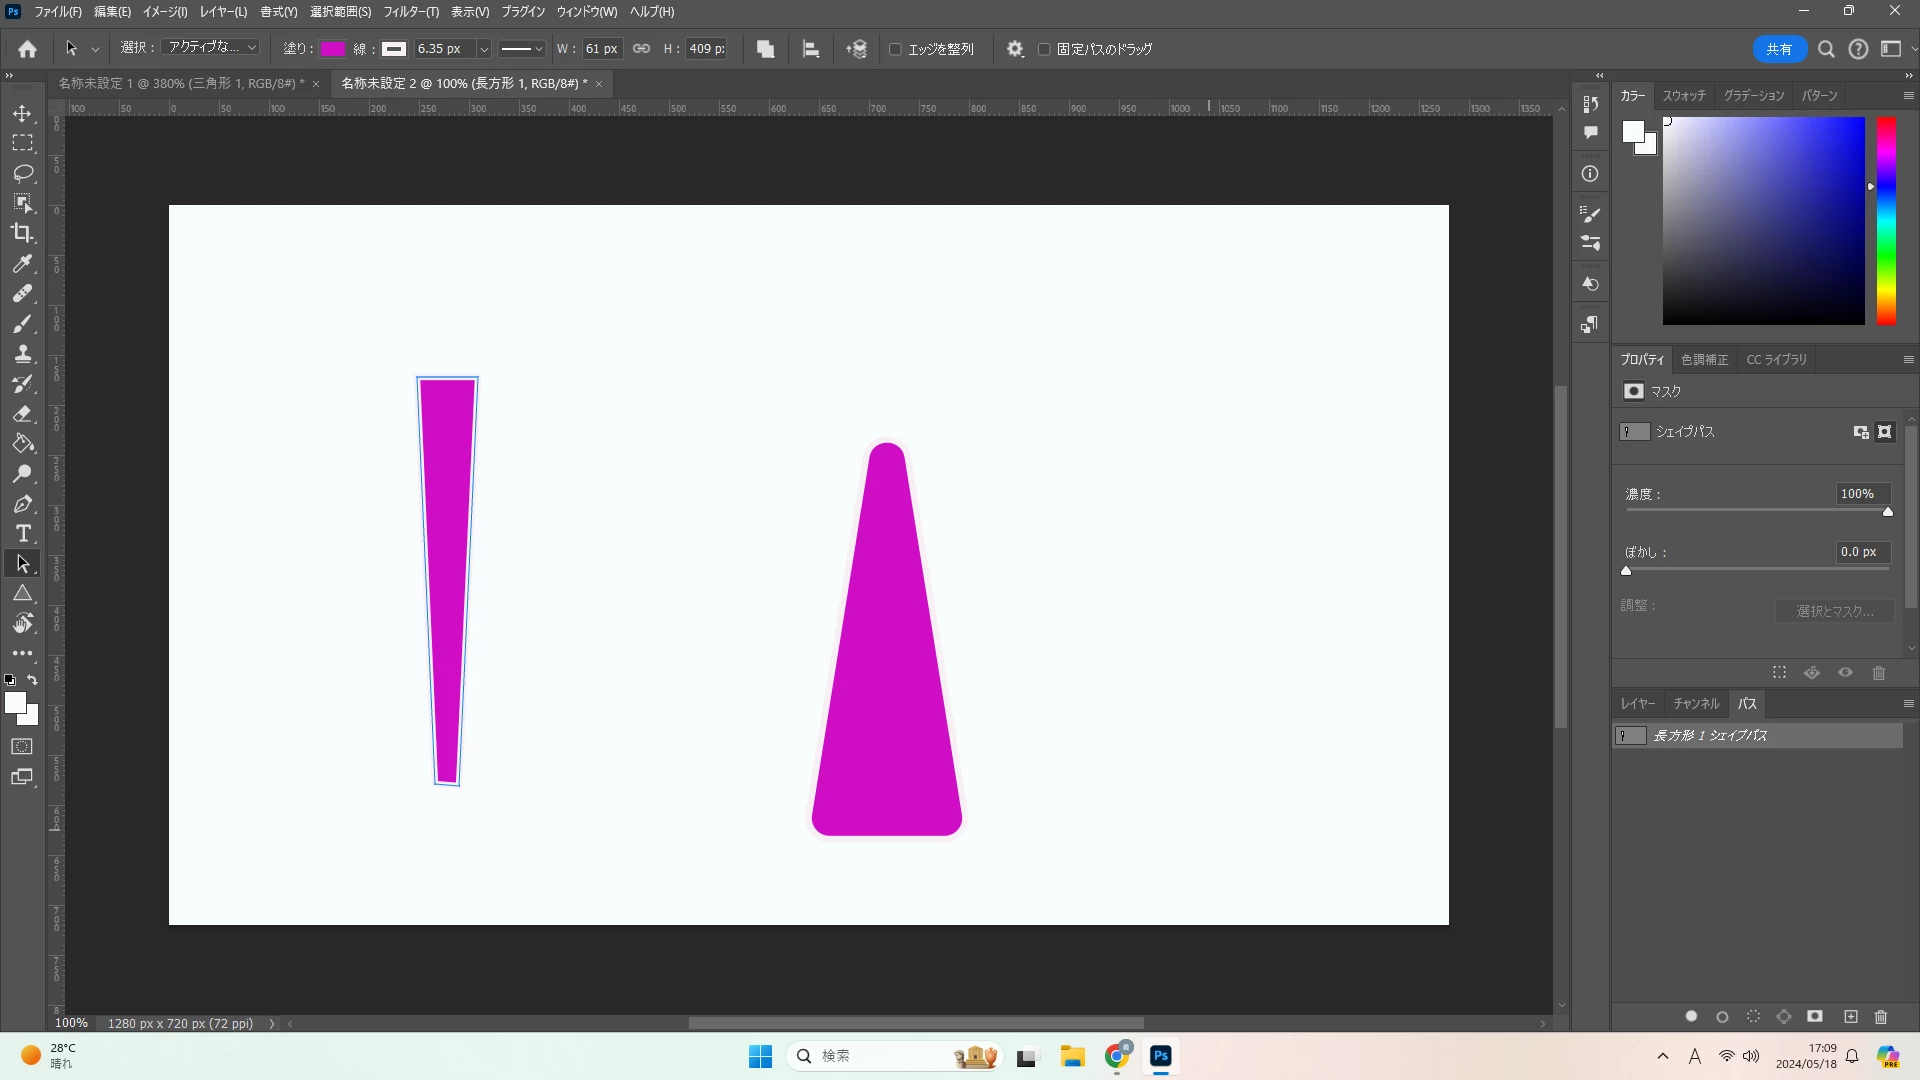Screen dimensions: 1920x1080
Task: Select the Horizontal Type tool
Action: pos(22,534)
